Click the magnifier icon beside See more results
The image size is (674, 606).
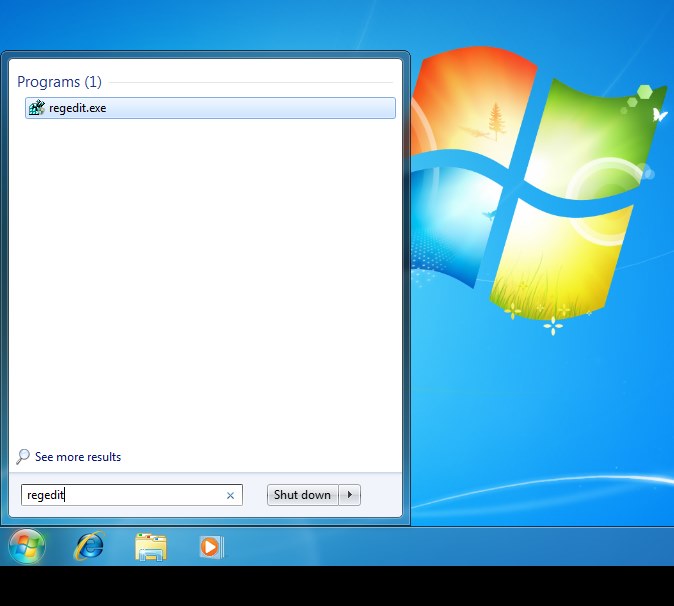[x=23, y=456]
